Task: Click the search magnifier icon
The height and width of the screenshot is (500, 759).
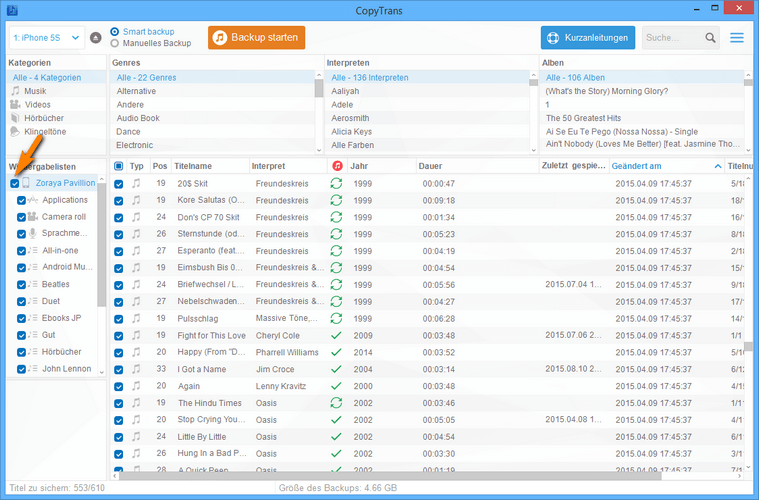Action: pos(710,38)
